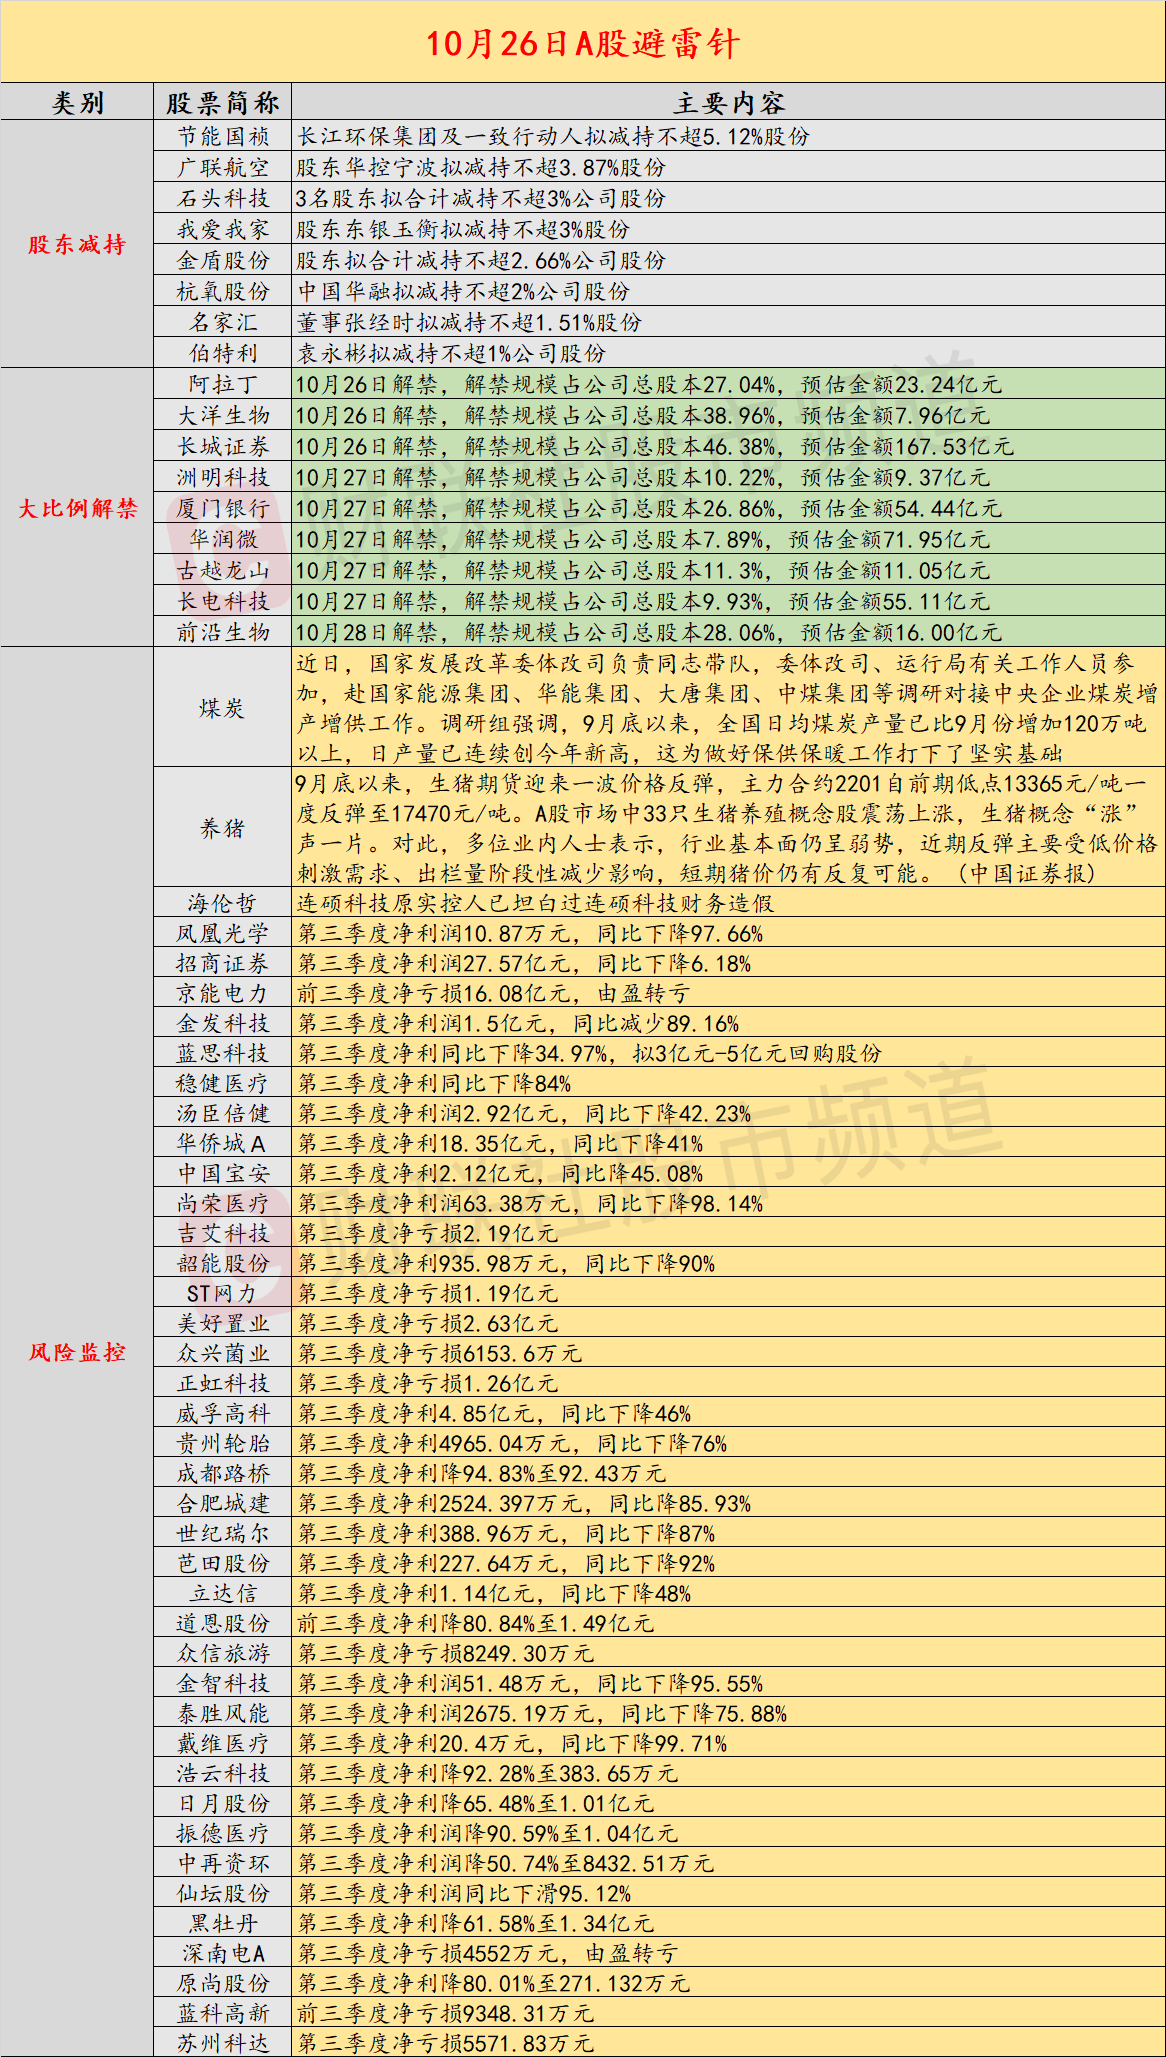The height and width of the screenshot is (2057, 1166).
Task: Select 金盾股份 in the name column
Action: click(x=223, y=260)
